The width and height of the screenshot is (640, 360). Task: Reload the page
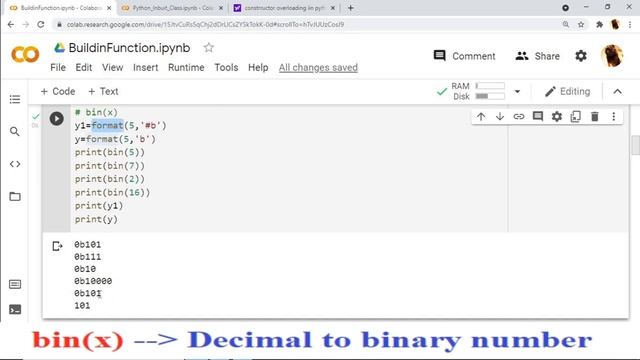(x=41, y=24)
